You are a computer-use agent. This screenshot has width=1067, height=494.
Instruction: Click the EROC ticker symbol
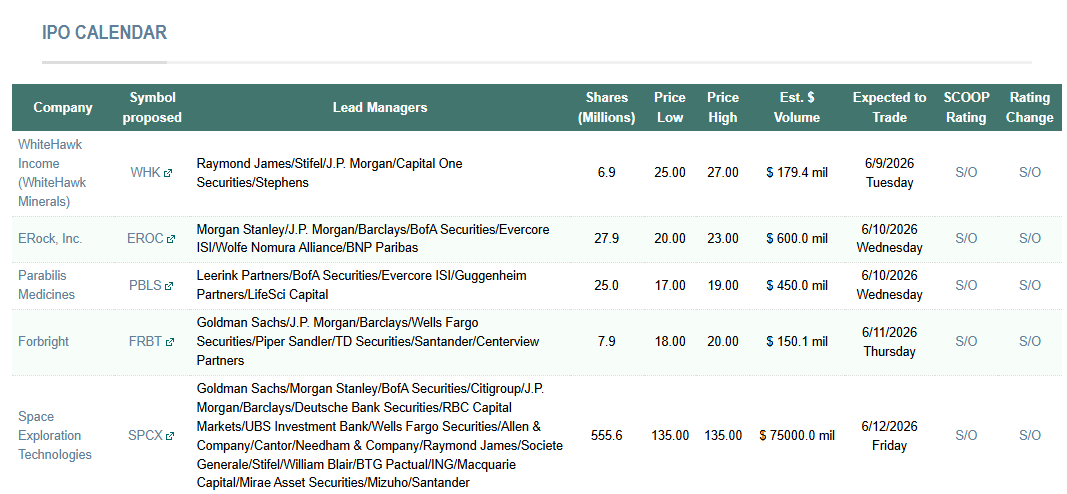pyautogui.click(x=146, y=238)
